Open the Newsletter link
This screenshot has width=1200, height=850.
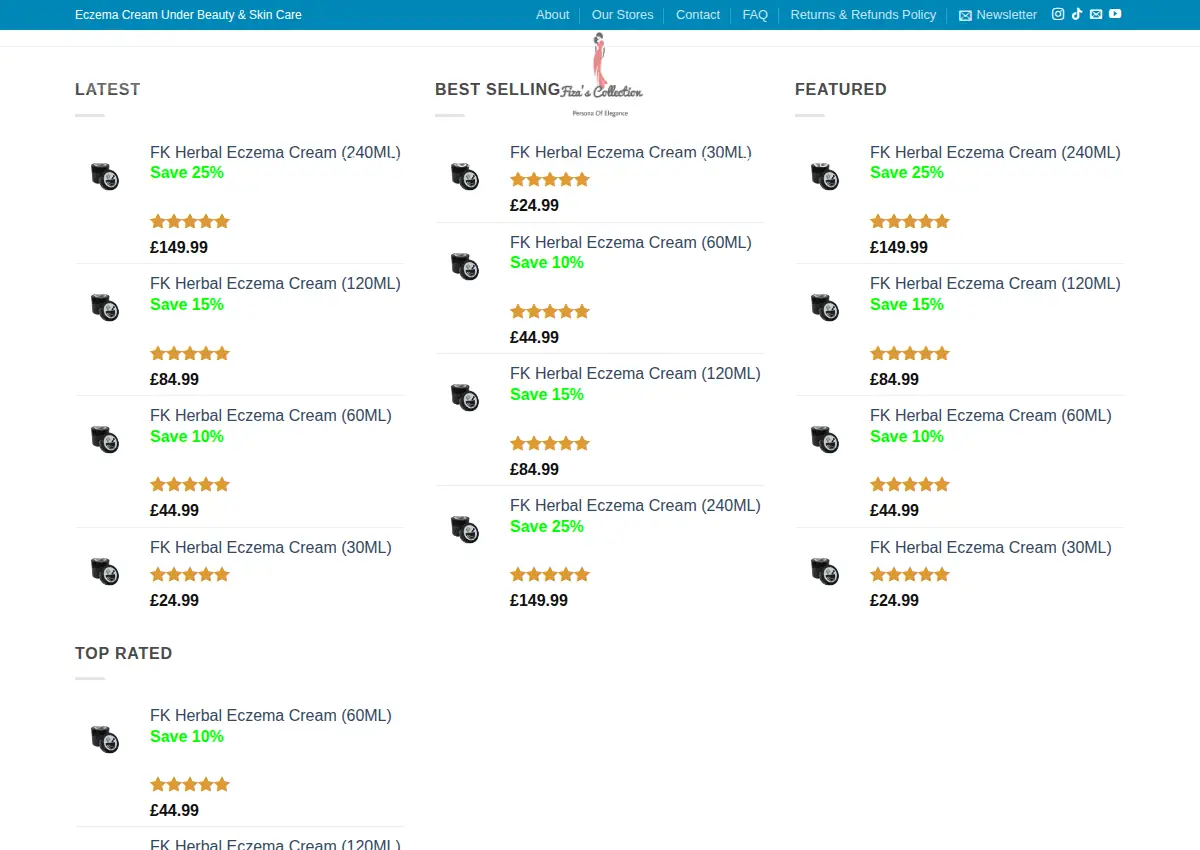coord(998,15)
